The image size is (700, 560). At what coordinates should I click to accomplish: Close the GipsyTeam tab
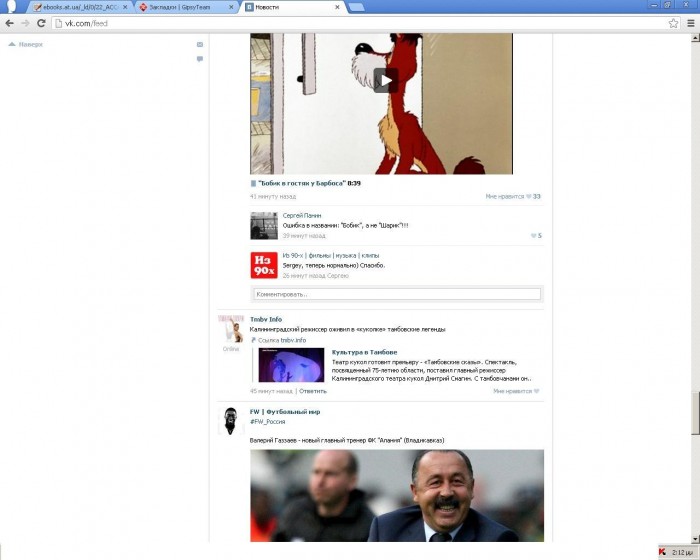(231, 7)
